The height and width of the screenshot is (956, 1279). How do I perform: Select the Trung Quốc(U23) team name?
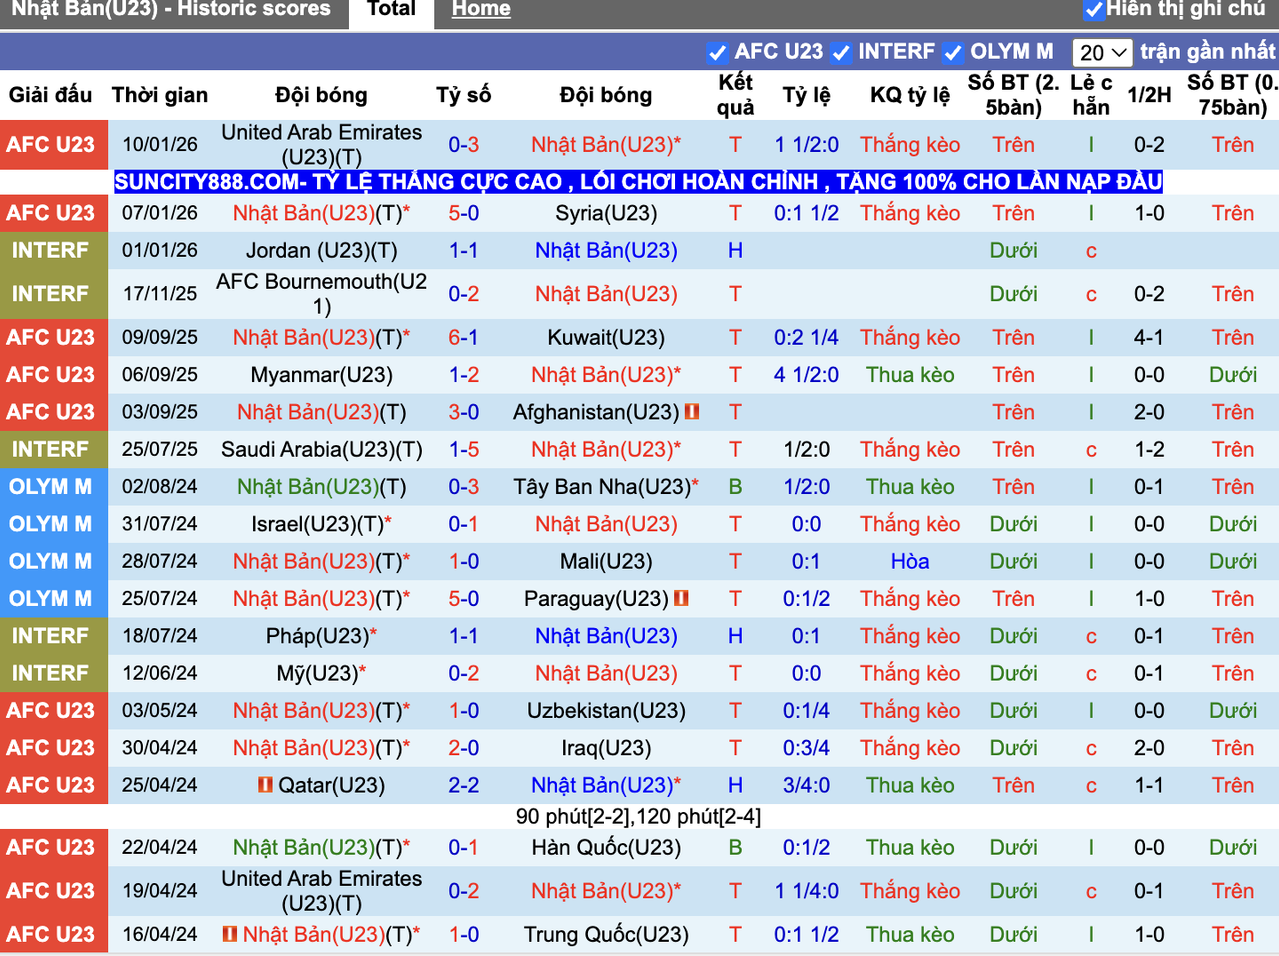(606, 935)
